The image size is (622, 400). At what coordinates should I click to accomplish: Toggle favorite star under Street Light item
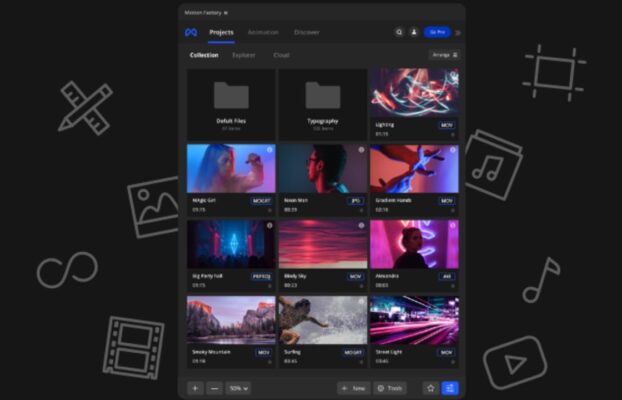(453, 362)
